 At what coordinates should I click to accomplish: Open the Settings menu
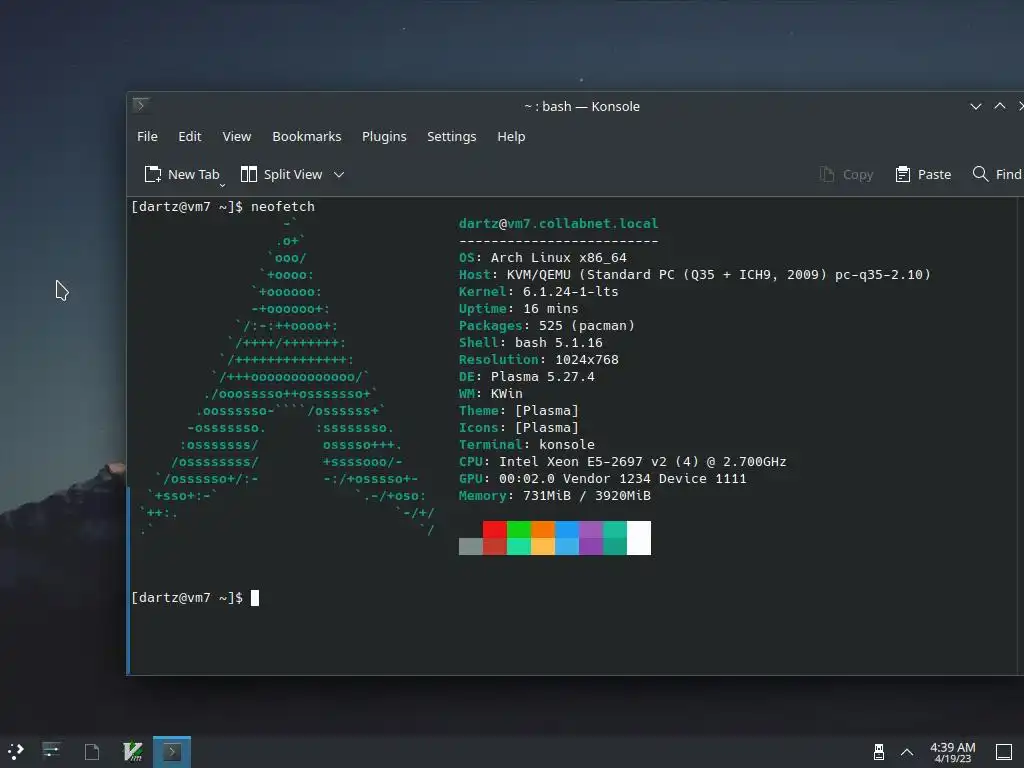tap(451, 136)
